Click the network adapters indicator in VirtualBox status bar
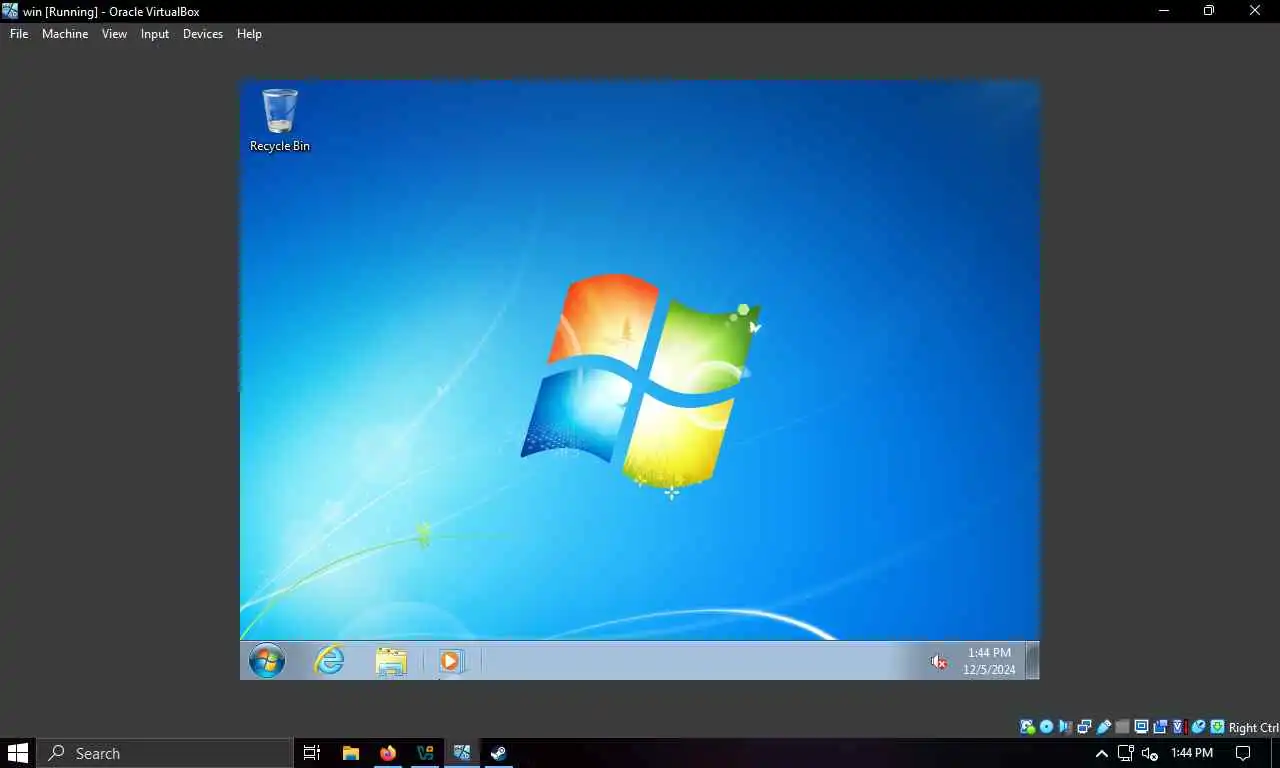 click(x=1084, y=727)
